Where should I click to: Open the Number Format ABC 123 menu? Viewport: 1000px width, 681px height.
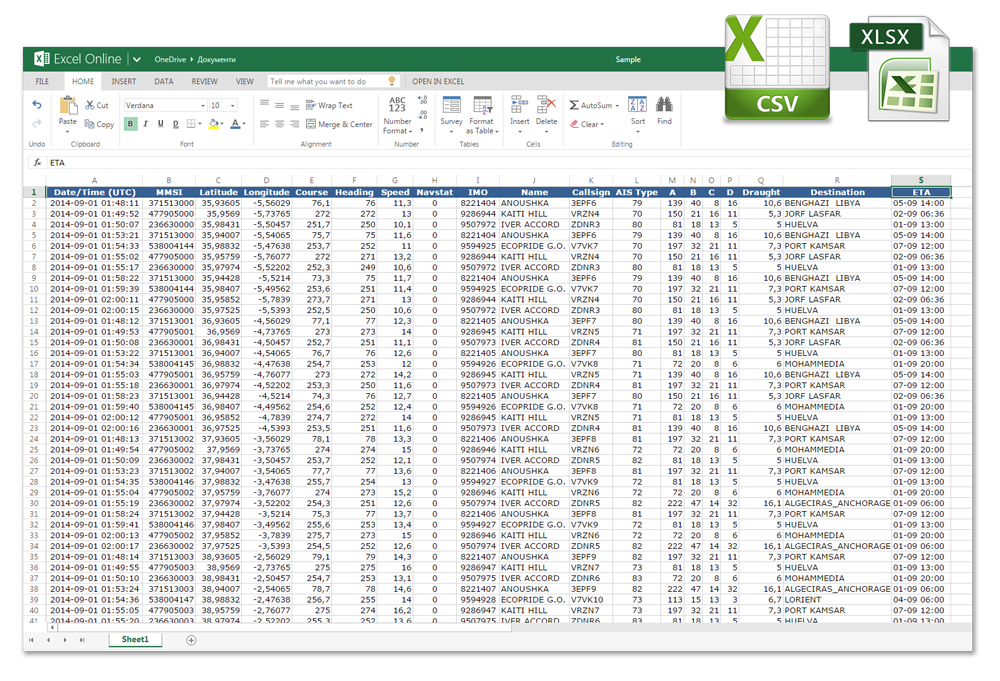click(397, 115)
